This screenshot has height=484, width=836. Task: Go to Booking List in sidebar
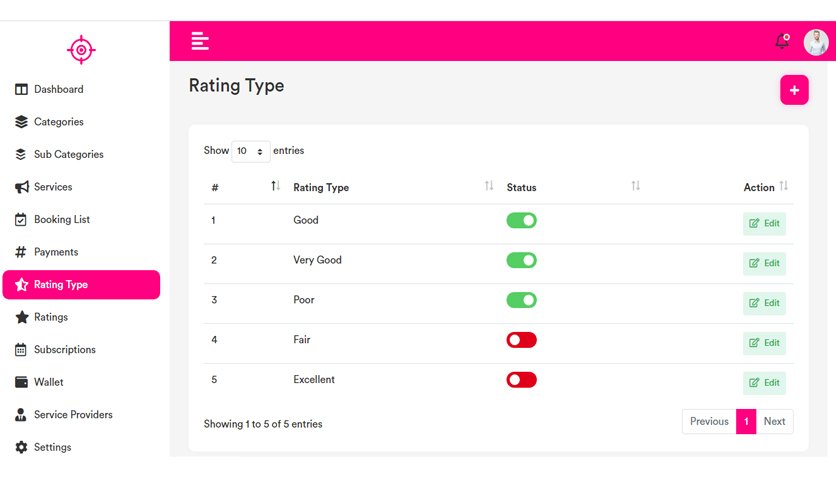[x=52, y=219]
